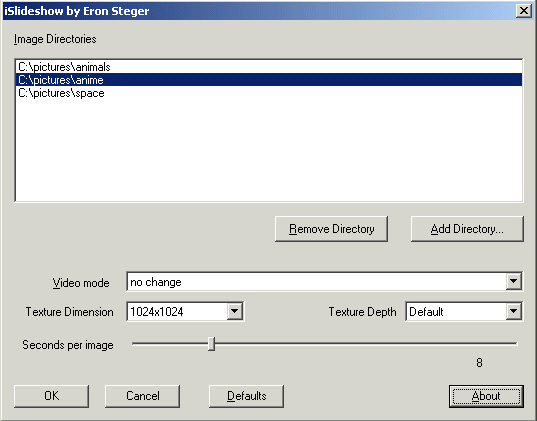Click the 'no change' video mode field
The width and height of the screenshot is (537, 421).
(316, 282)
